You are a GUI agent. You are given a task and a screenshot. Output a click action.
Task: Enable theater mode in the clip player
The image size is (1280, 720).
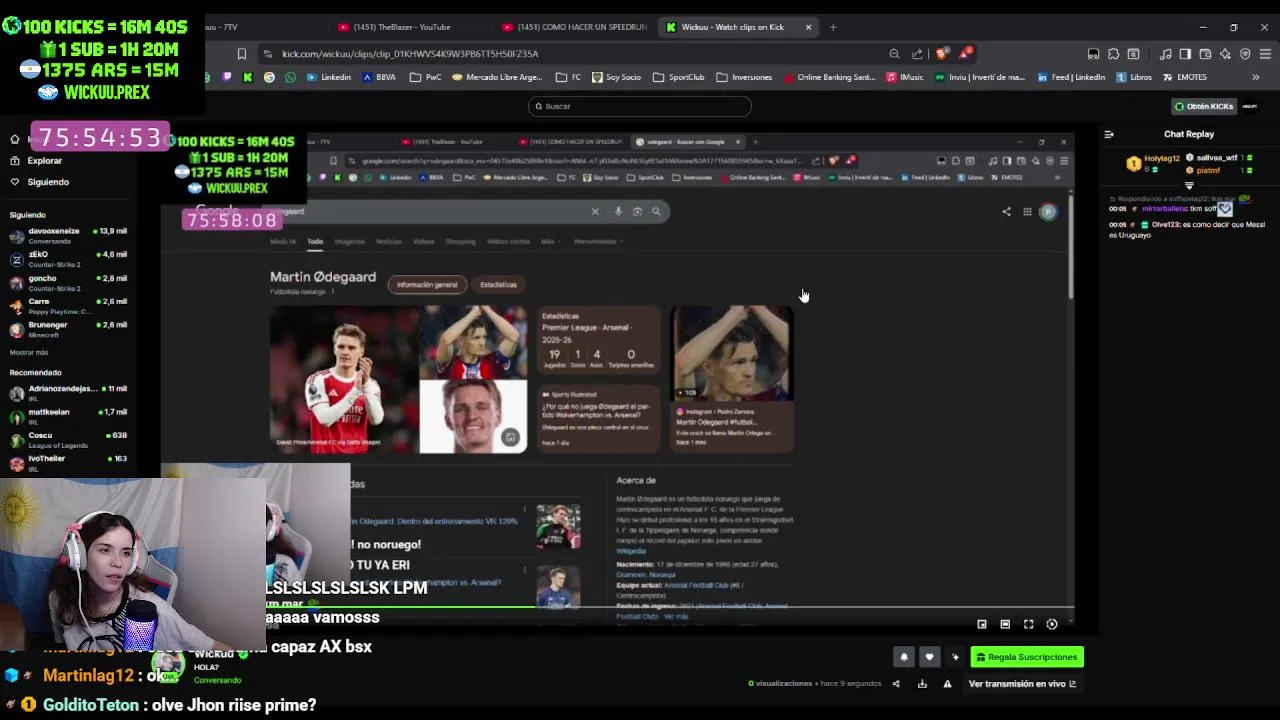pyautogui.click(x=1005, y=624)
